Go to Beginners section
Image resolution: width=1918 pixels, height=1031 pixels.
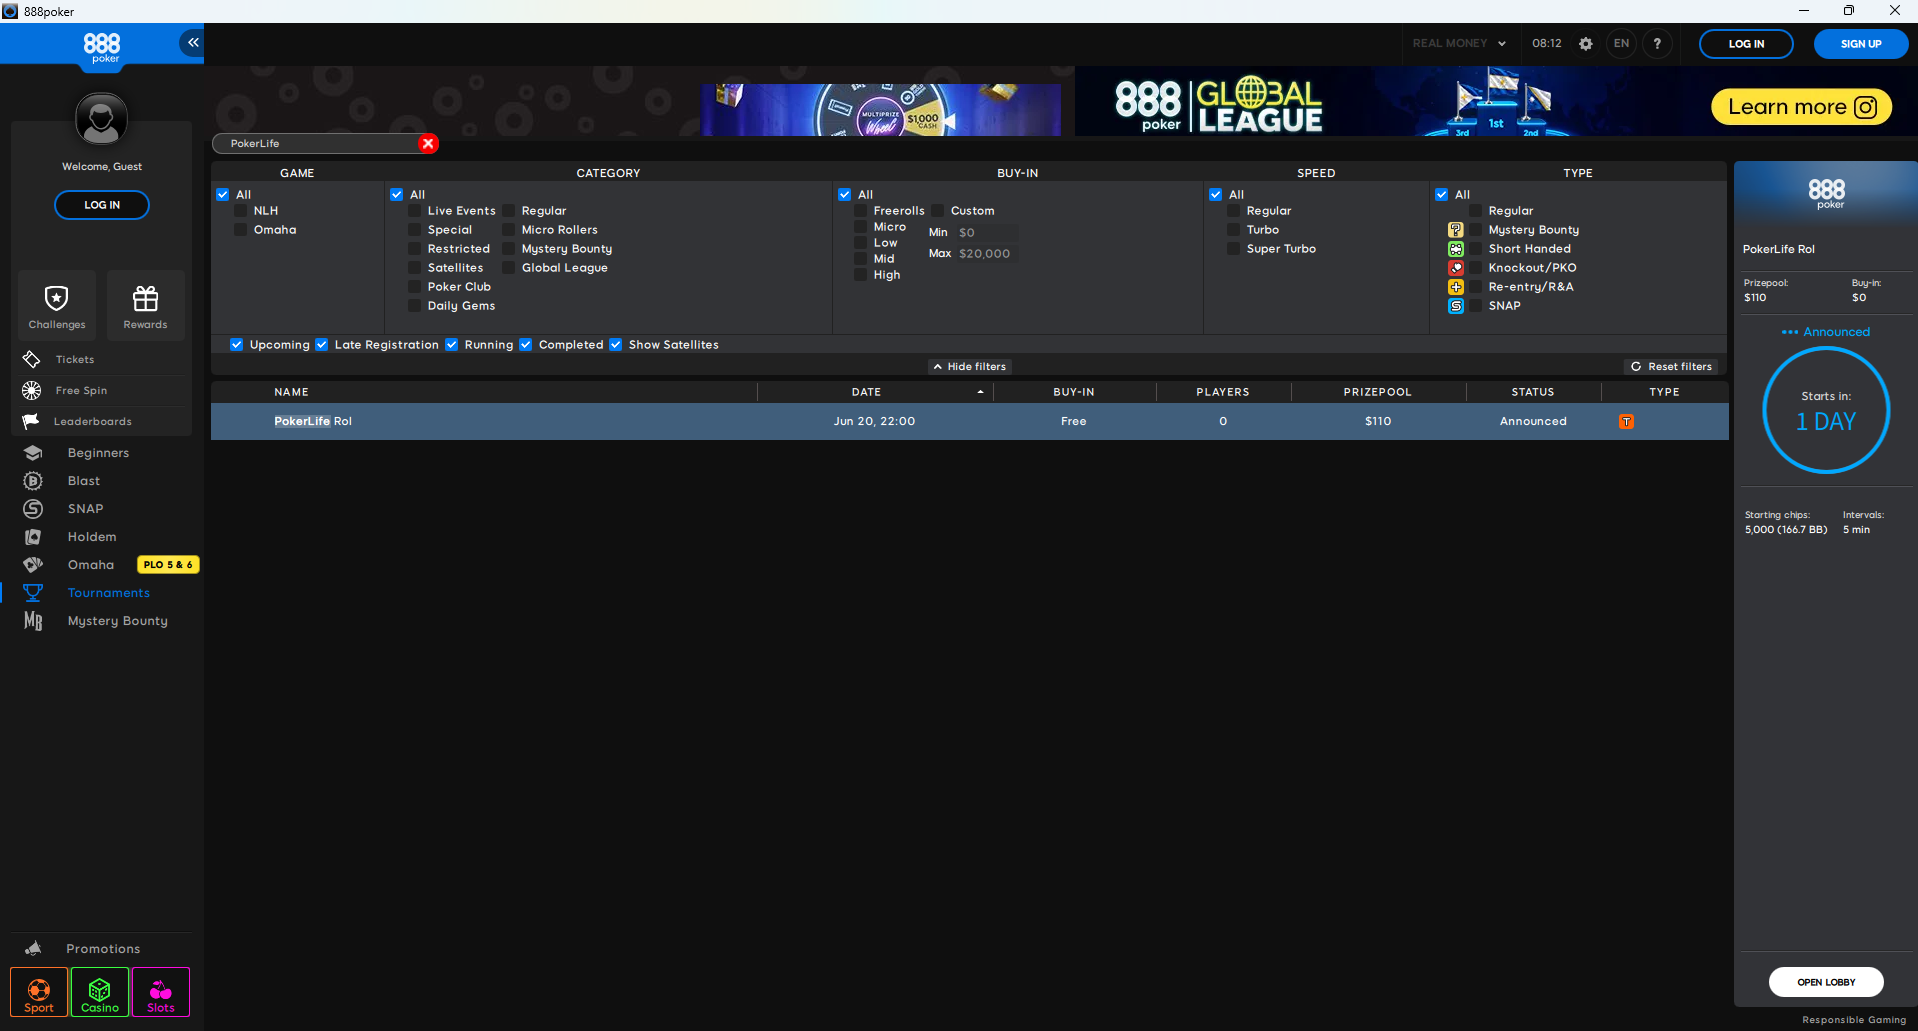98,453
